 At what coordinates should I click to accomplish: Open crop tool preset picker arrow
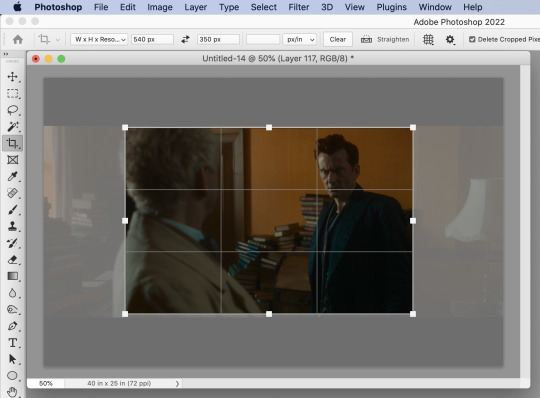coord(58,40)
